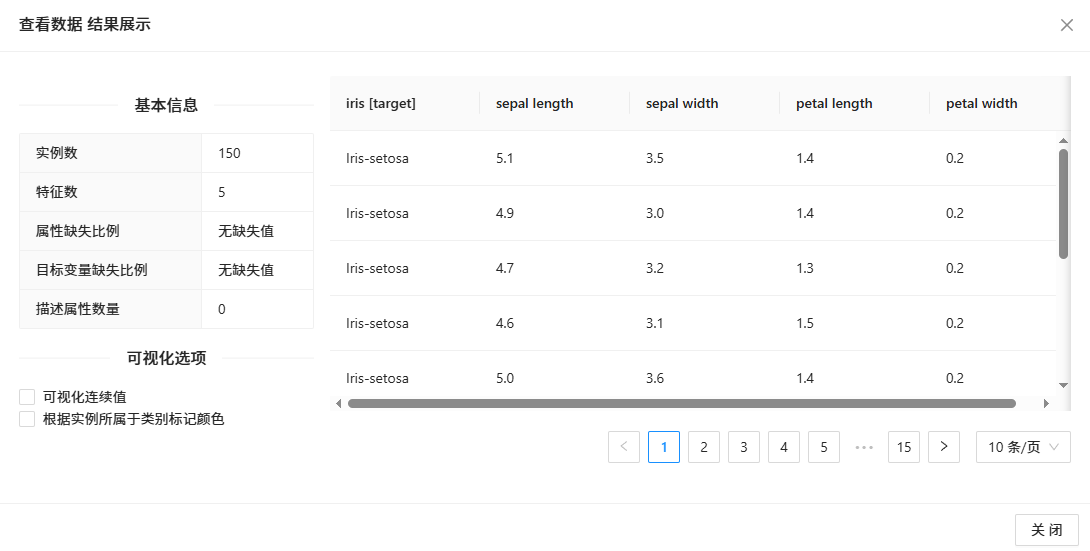1090x551 pixels.
Task: Click the vertical scrollbar thumb of table
Action: 1063,203
